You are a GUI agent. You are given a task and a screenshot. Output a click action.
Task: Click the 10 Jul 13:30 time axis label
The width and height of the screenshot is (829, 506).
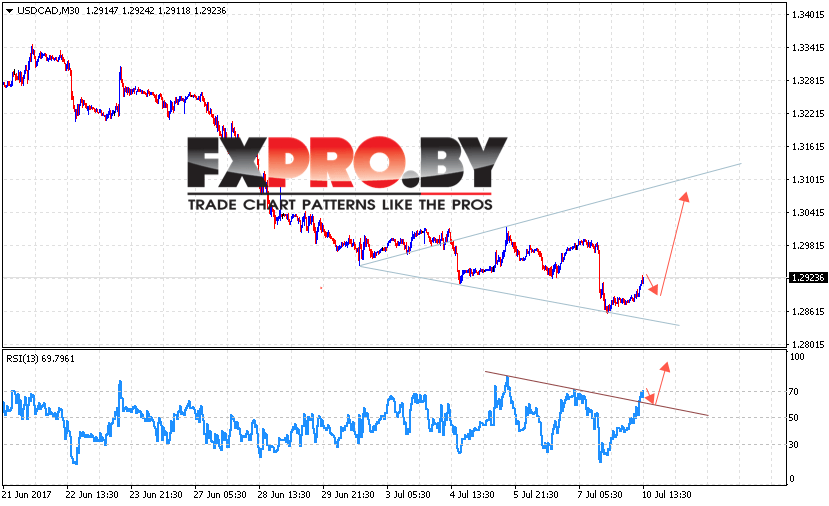pos(666,495)
